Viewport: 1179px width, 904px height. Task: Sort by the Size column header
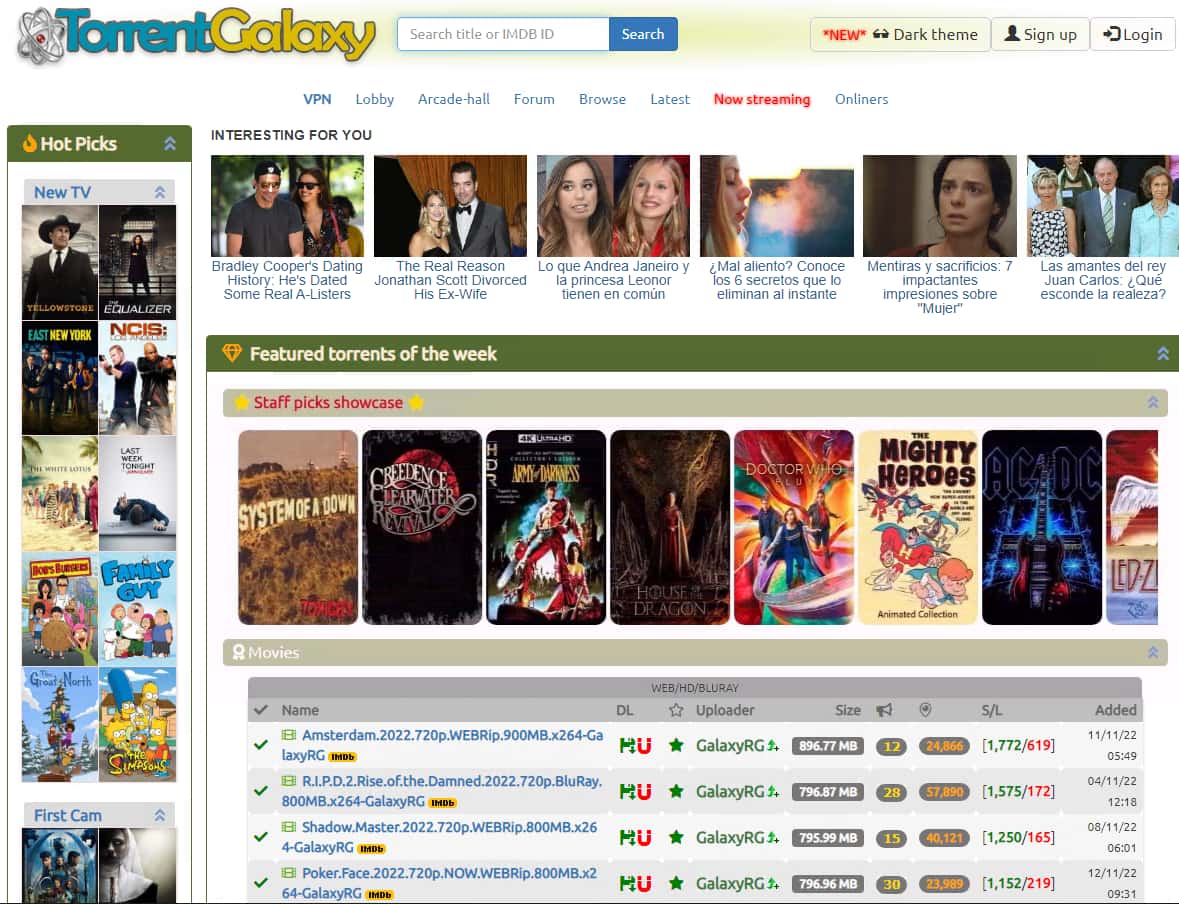[847, 710]
